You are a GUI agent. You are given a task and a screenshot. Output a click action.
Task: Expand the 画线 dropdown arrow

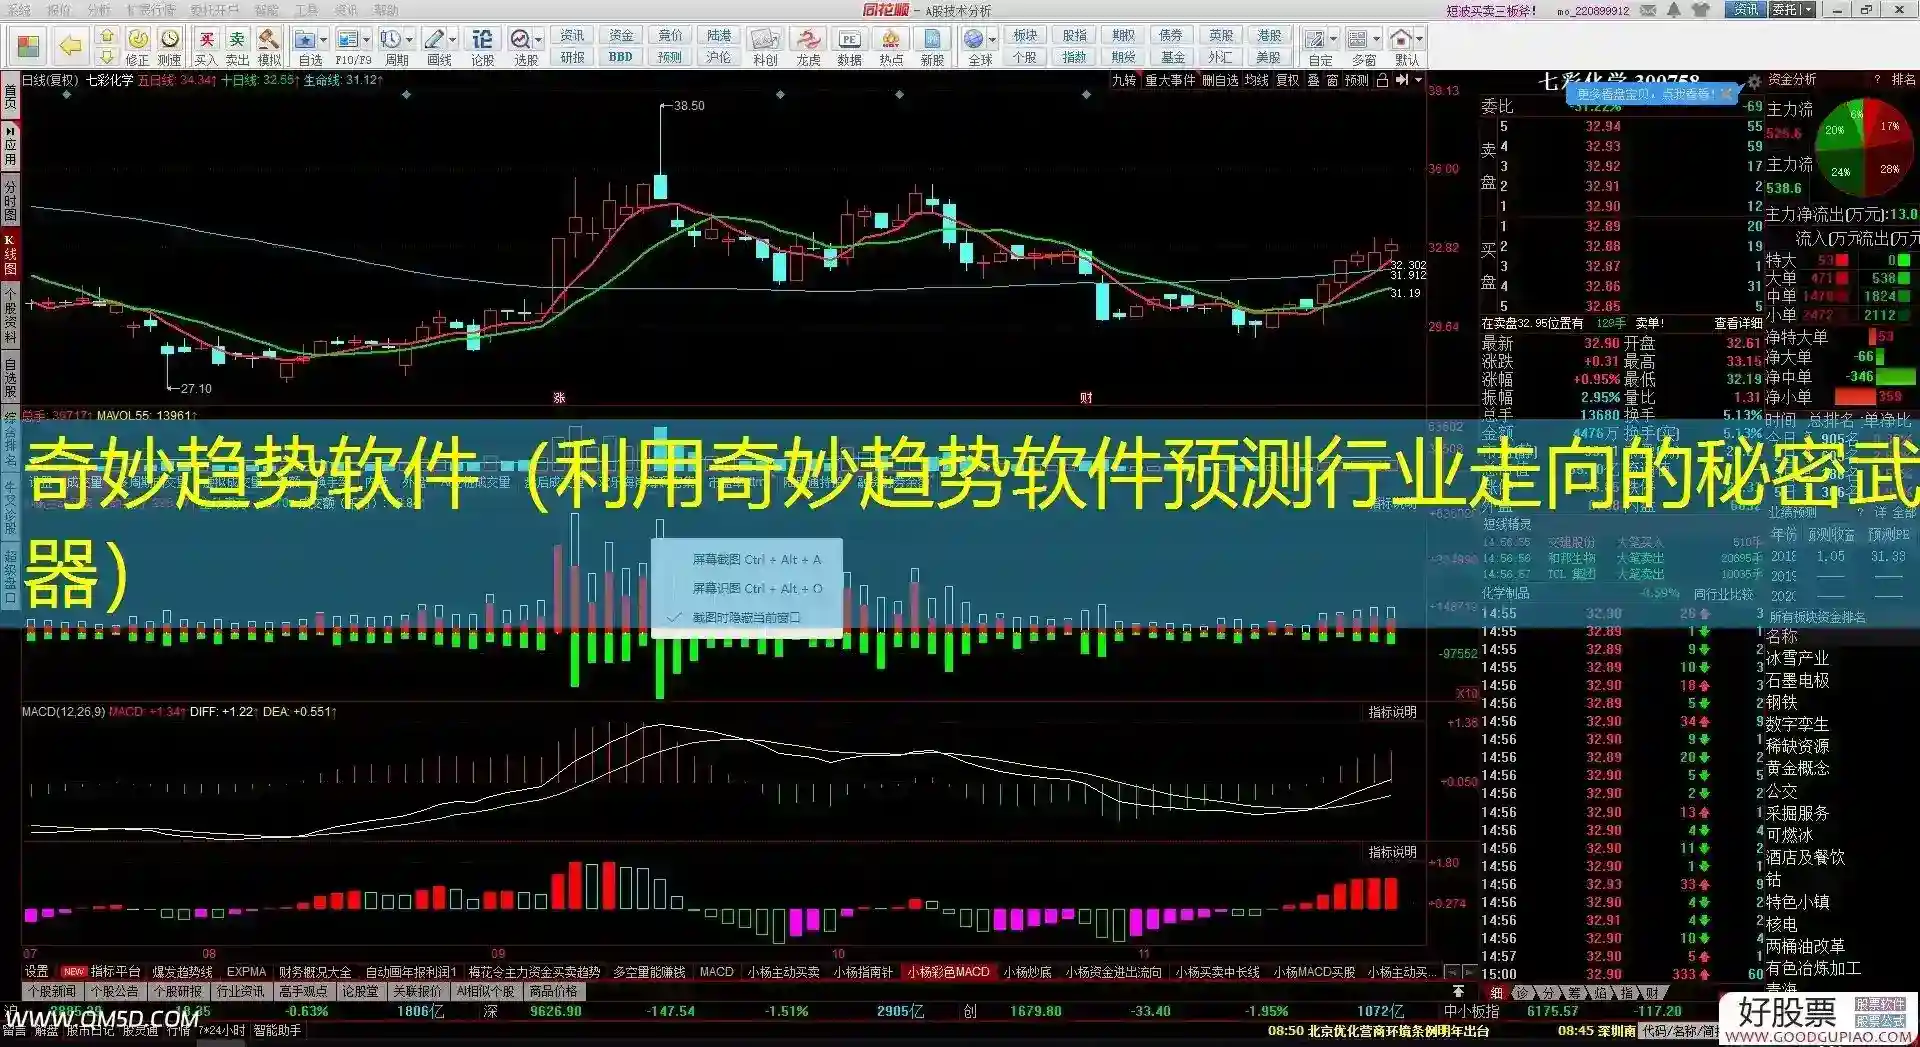[x=453, y=39]
